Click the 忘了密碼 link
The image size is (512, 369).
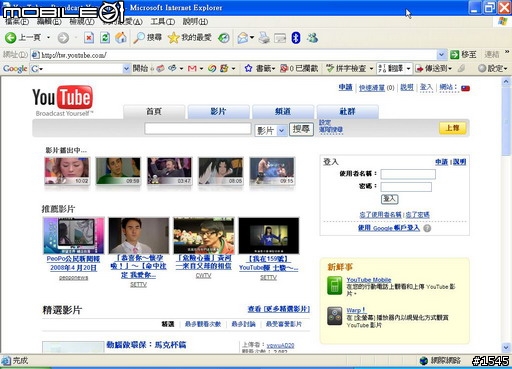click(418, 215)
